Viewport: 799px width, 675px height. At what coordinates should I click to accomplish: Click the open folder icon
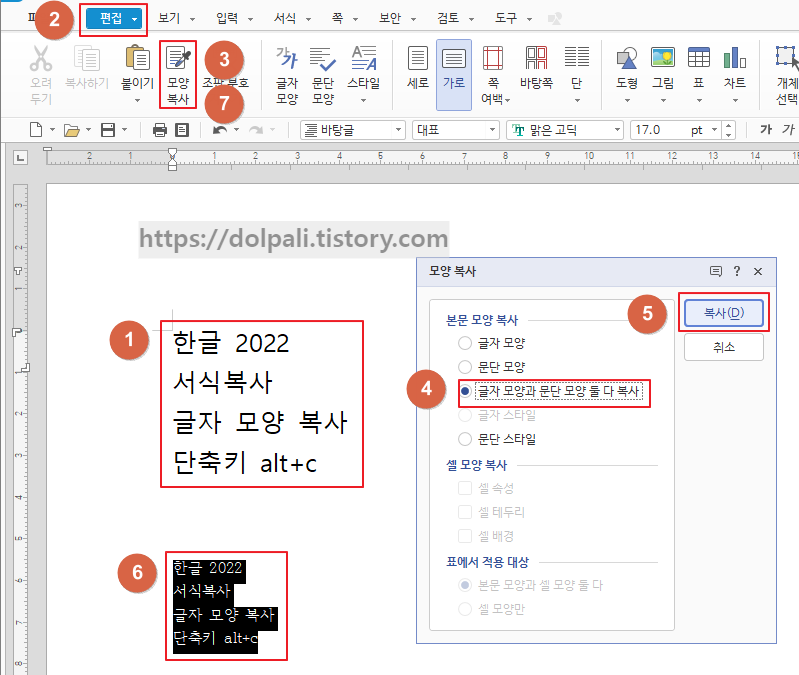[x=72, y=130]
